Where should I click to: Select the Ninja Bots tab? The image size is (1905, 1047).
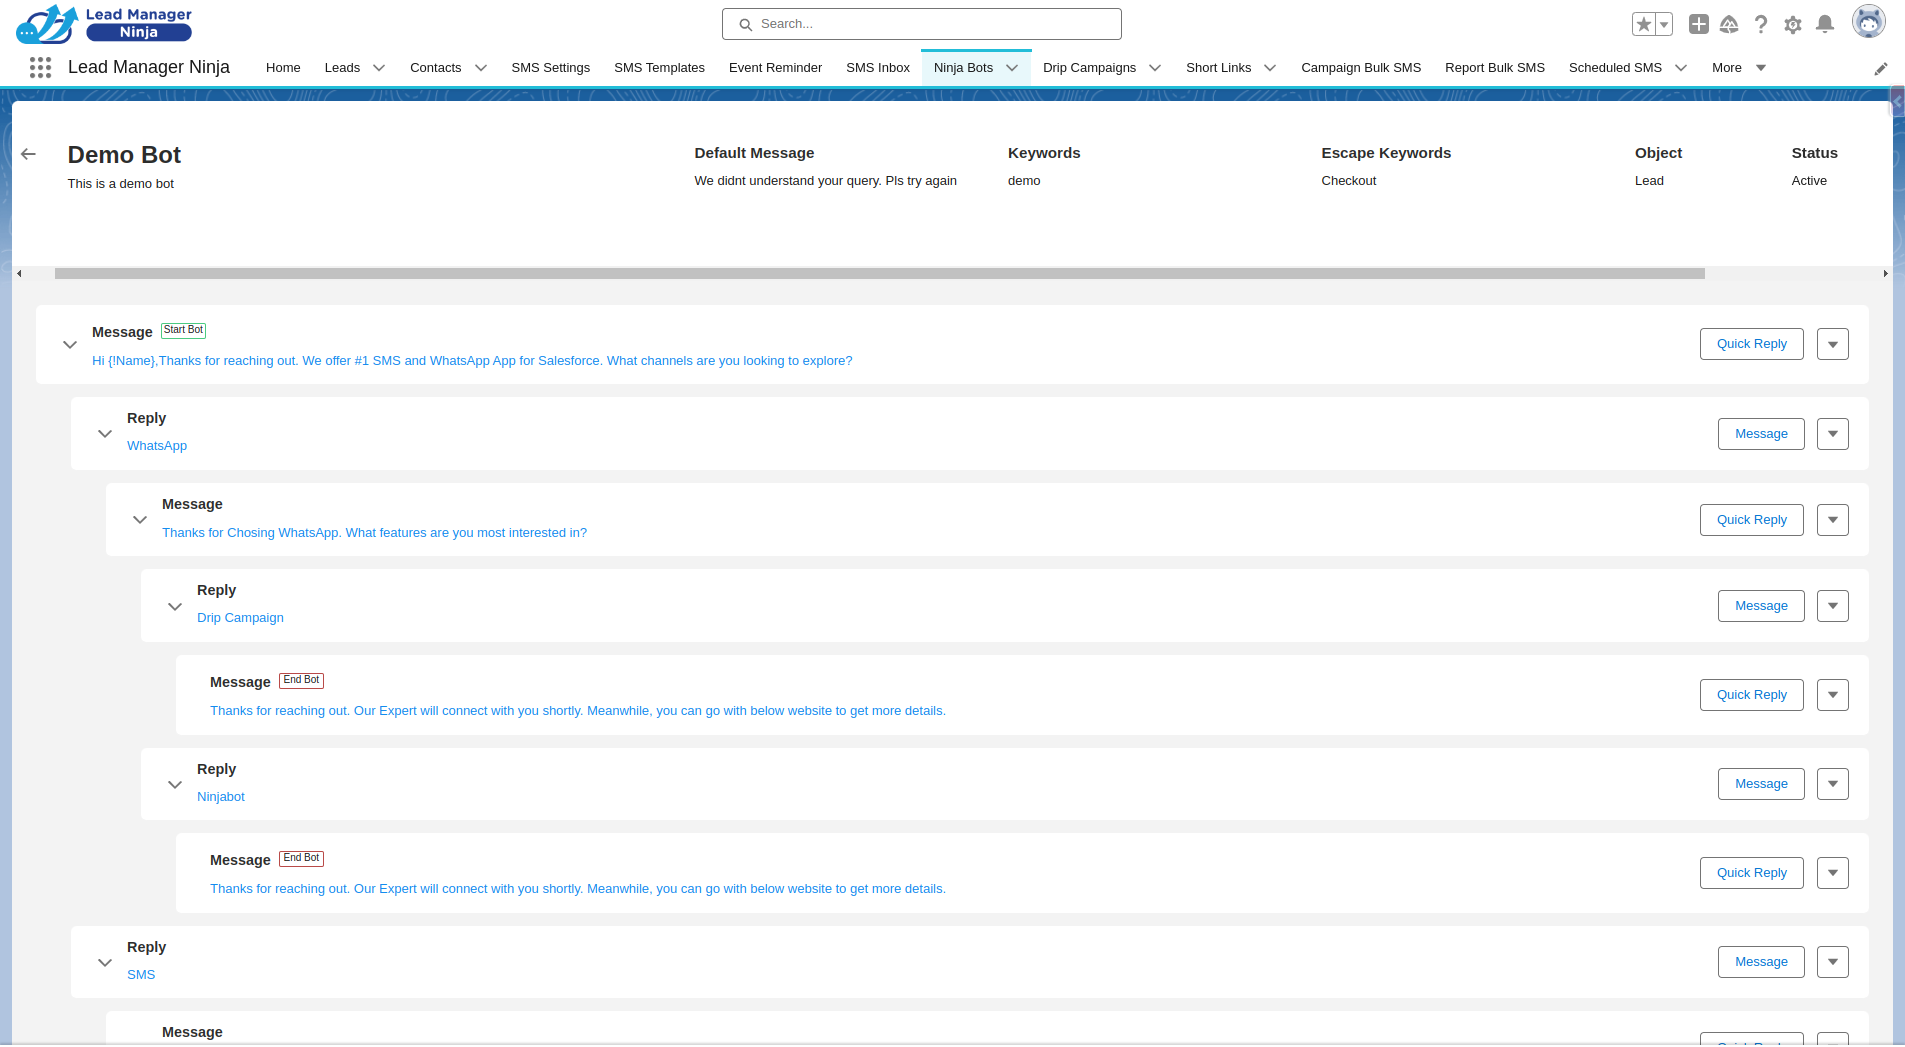(963, 68)
